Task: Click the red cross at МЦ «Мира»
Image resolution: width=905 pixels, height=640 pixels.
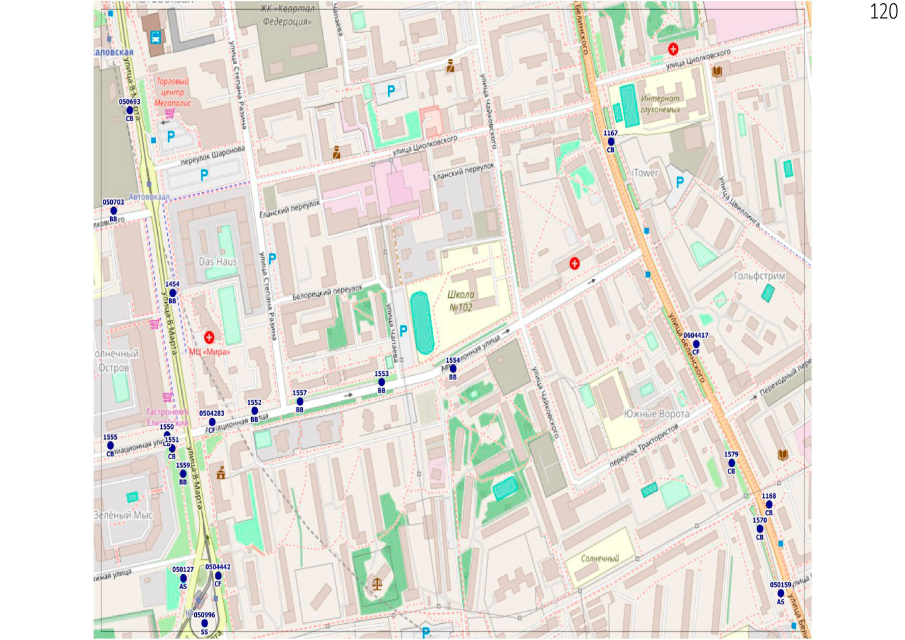Action: [x=209, y=337]
